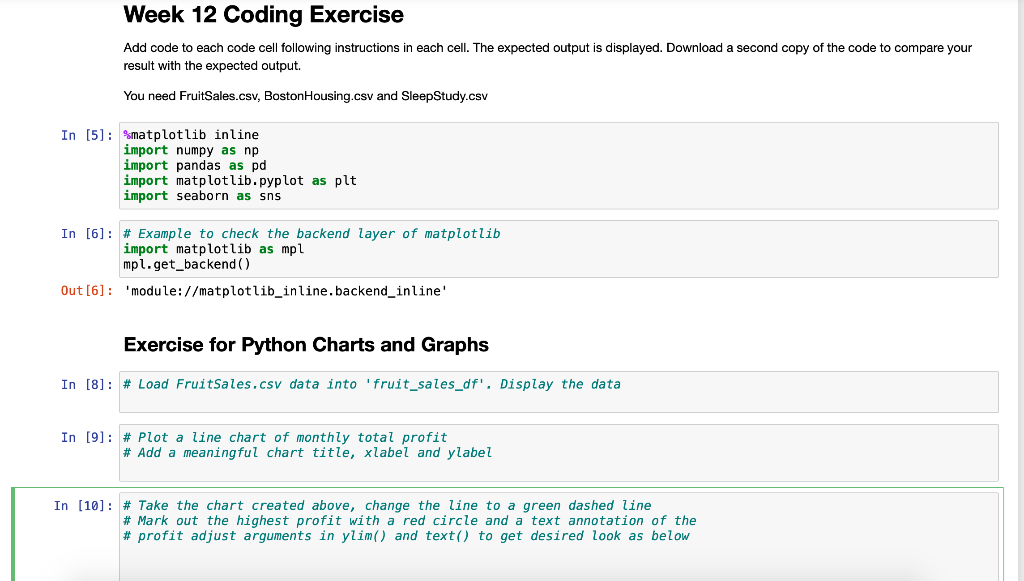
Task: Click the In [10] cell prompt
Action: 83,505
